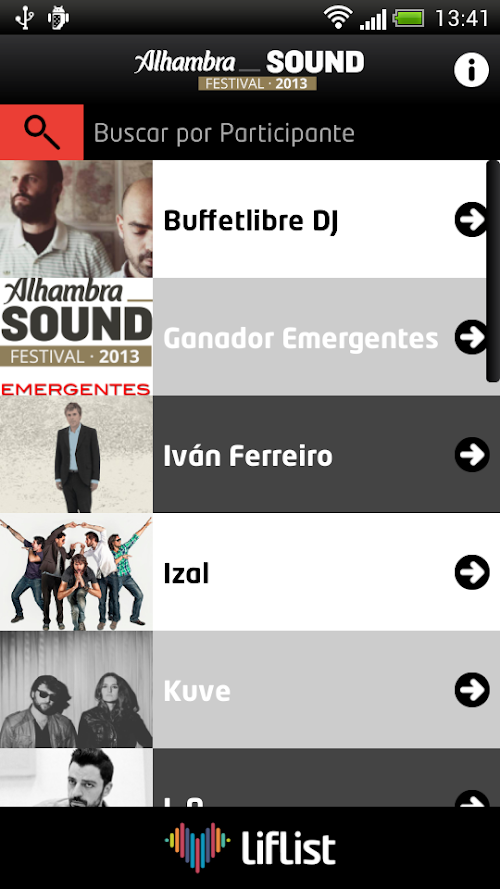Viewport: 500px width, 889px height.
Task: Tap arrow next to Ganador Emergentes
Action: (472, 337)
